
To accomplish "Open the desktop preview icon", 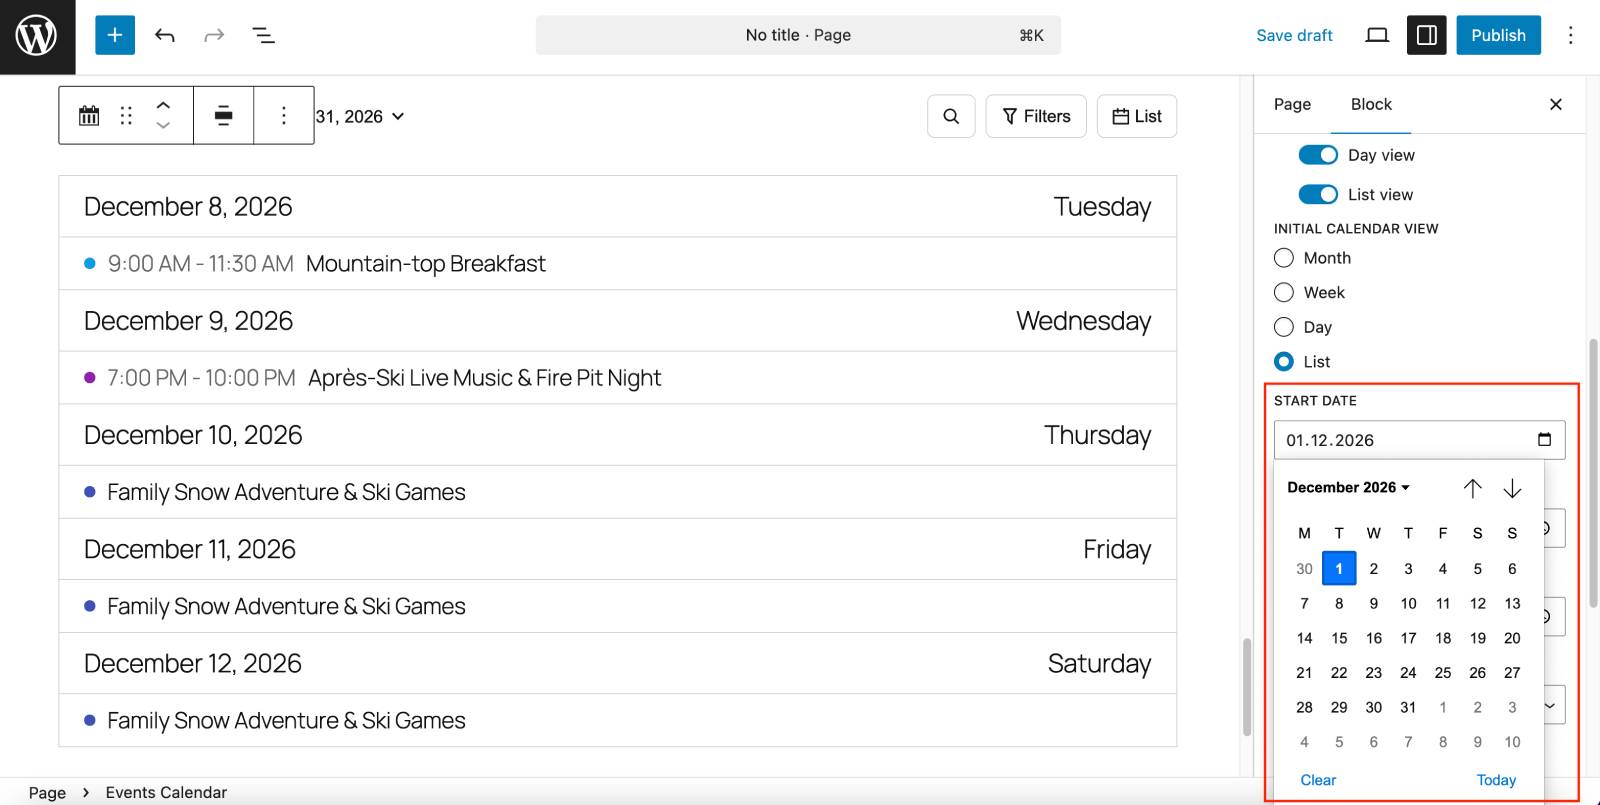I will pyautogui.click(x=1377, y=36).
